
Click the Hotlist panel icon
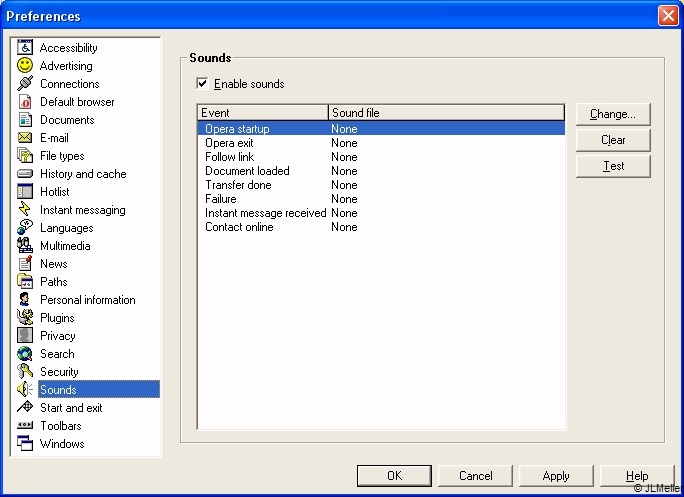coord(25,192)
